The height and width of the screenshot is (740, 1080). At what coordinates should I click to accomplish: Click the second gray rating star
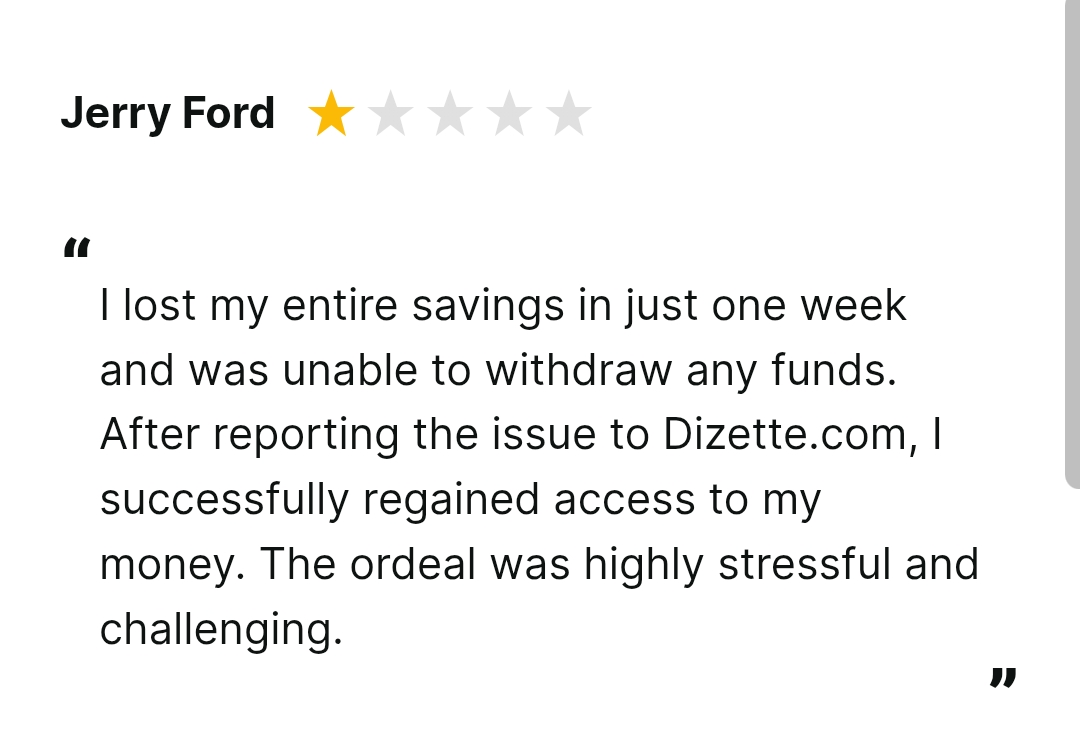391,113
